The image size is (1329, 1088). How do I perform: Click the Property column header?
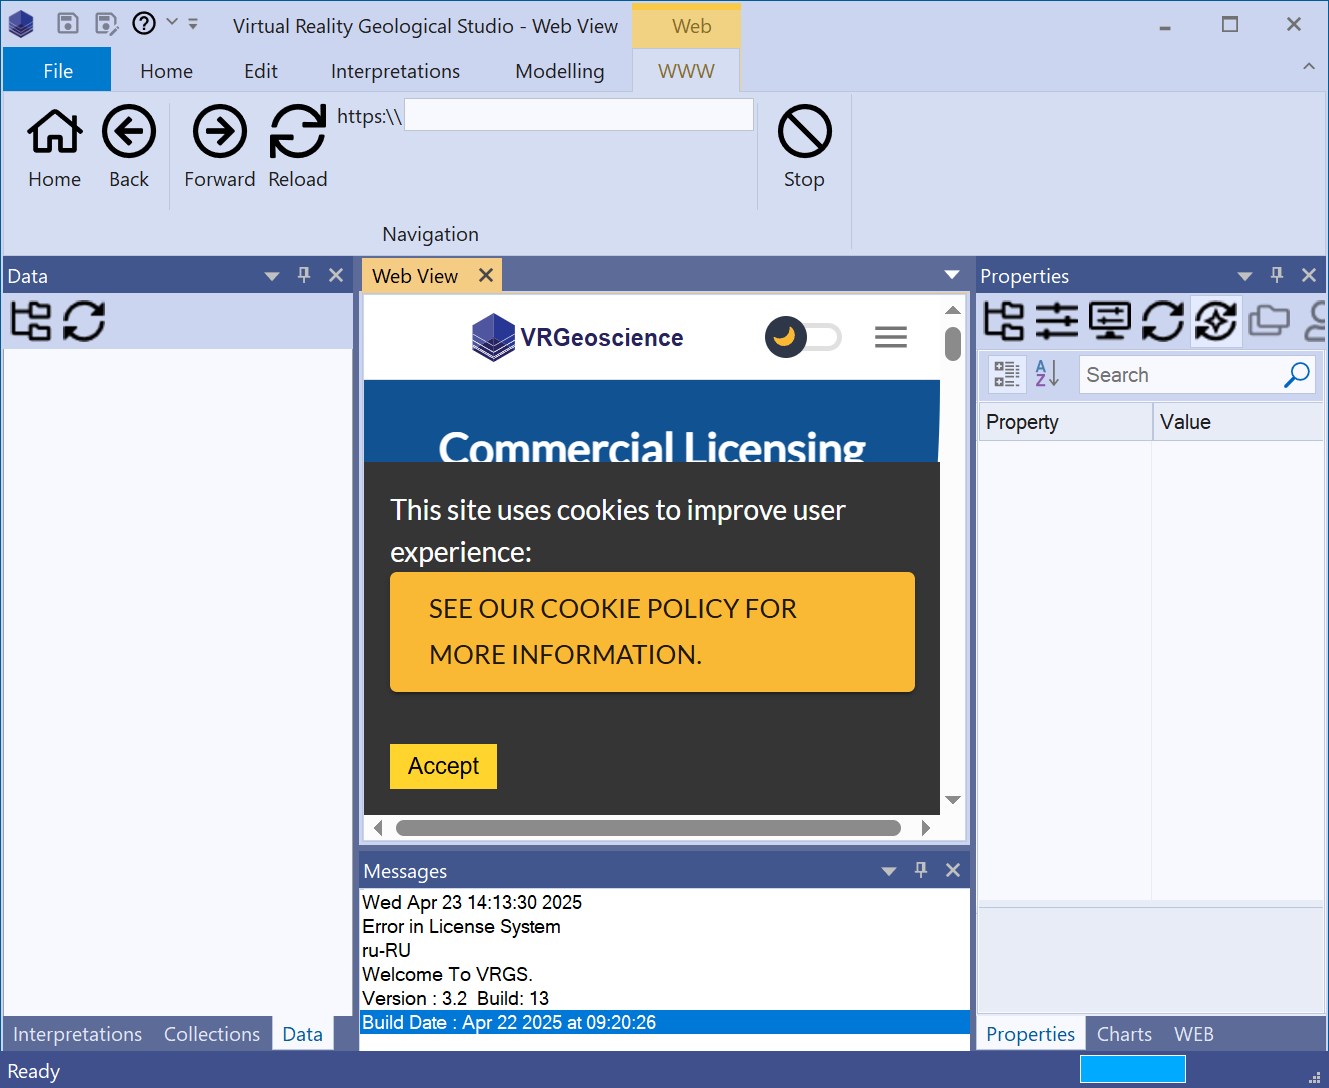click(x=1065, y=422)
